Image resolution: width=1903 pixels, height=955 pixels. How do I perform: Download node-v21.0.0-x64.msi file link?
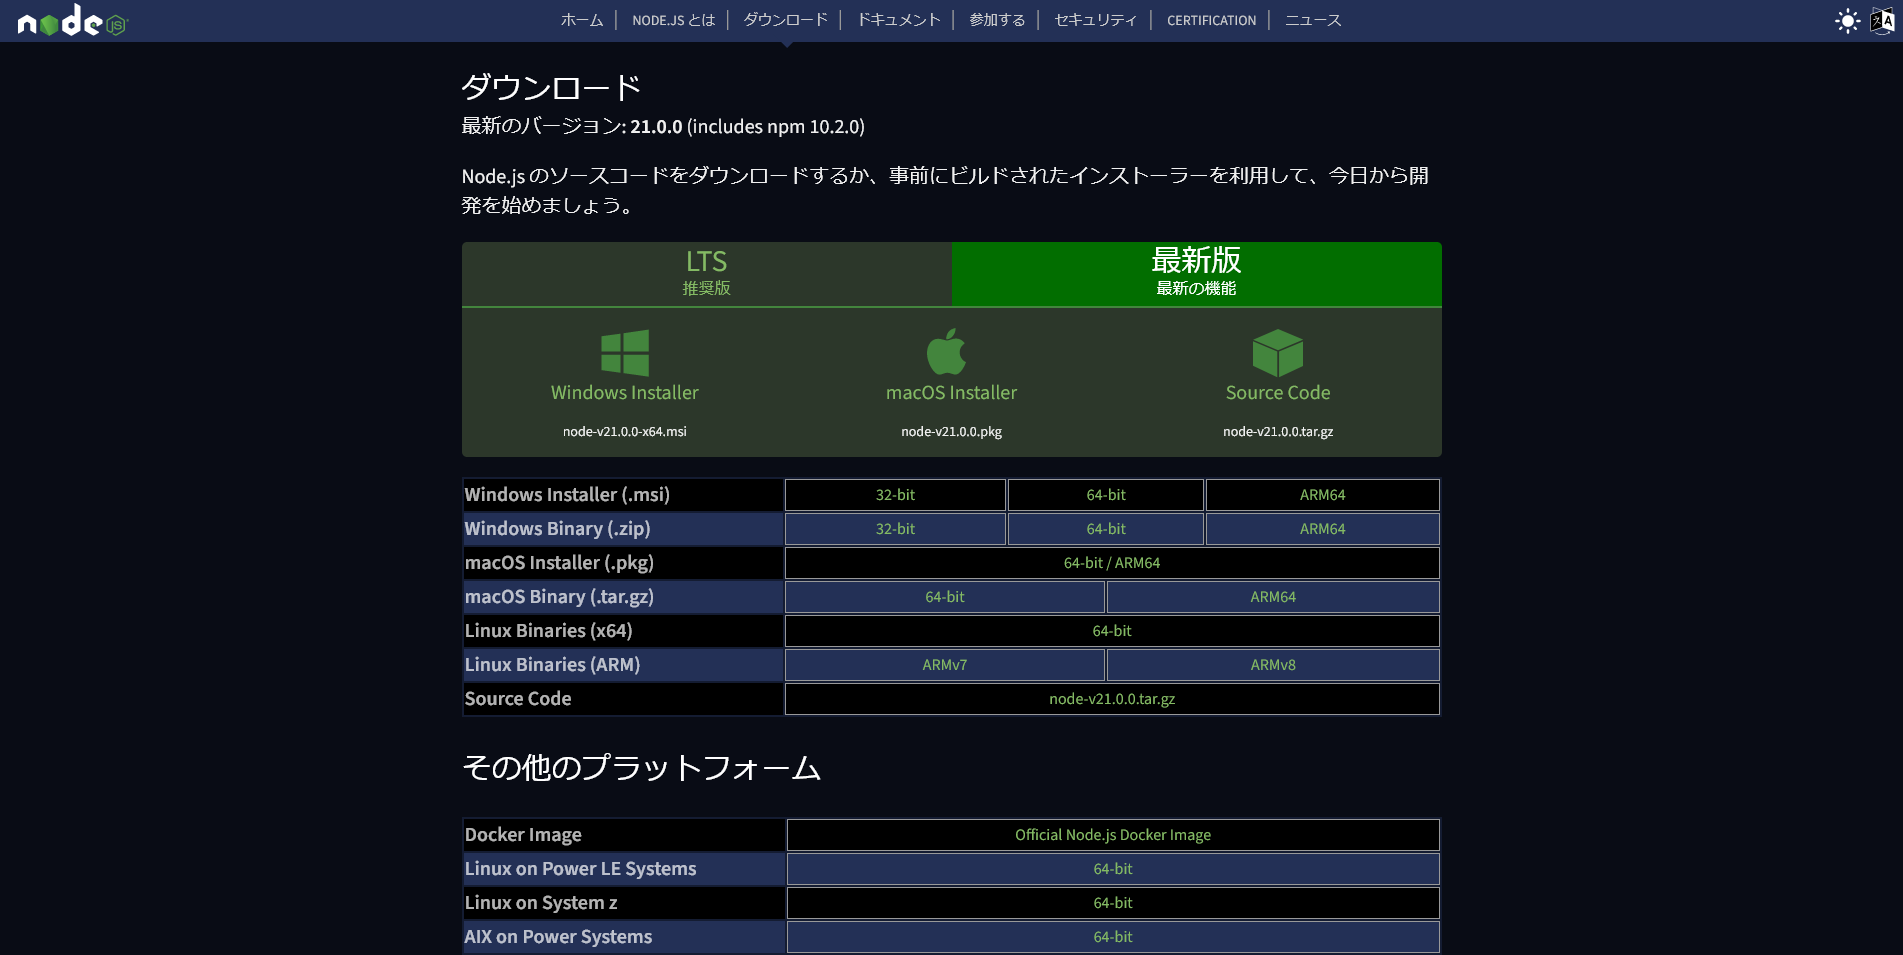point(625,432)
